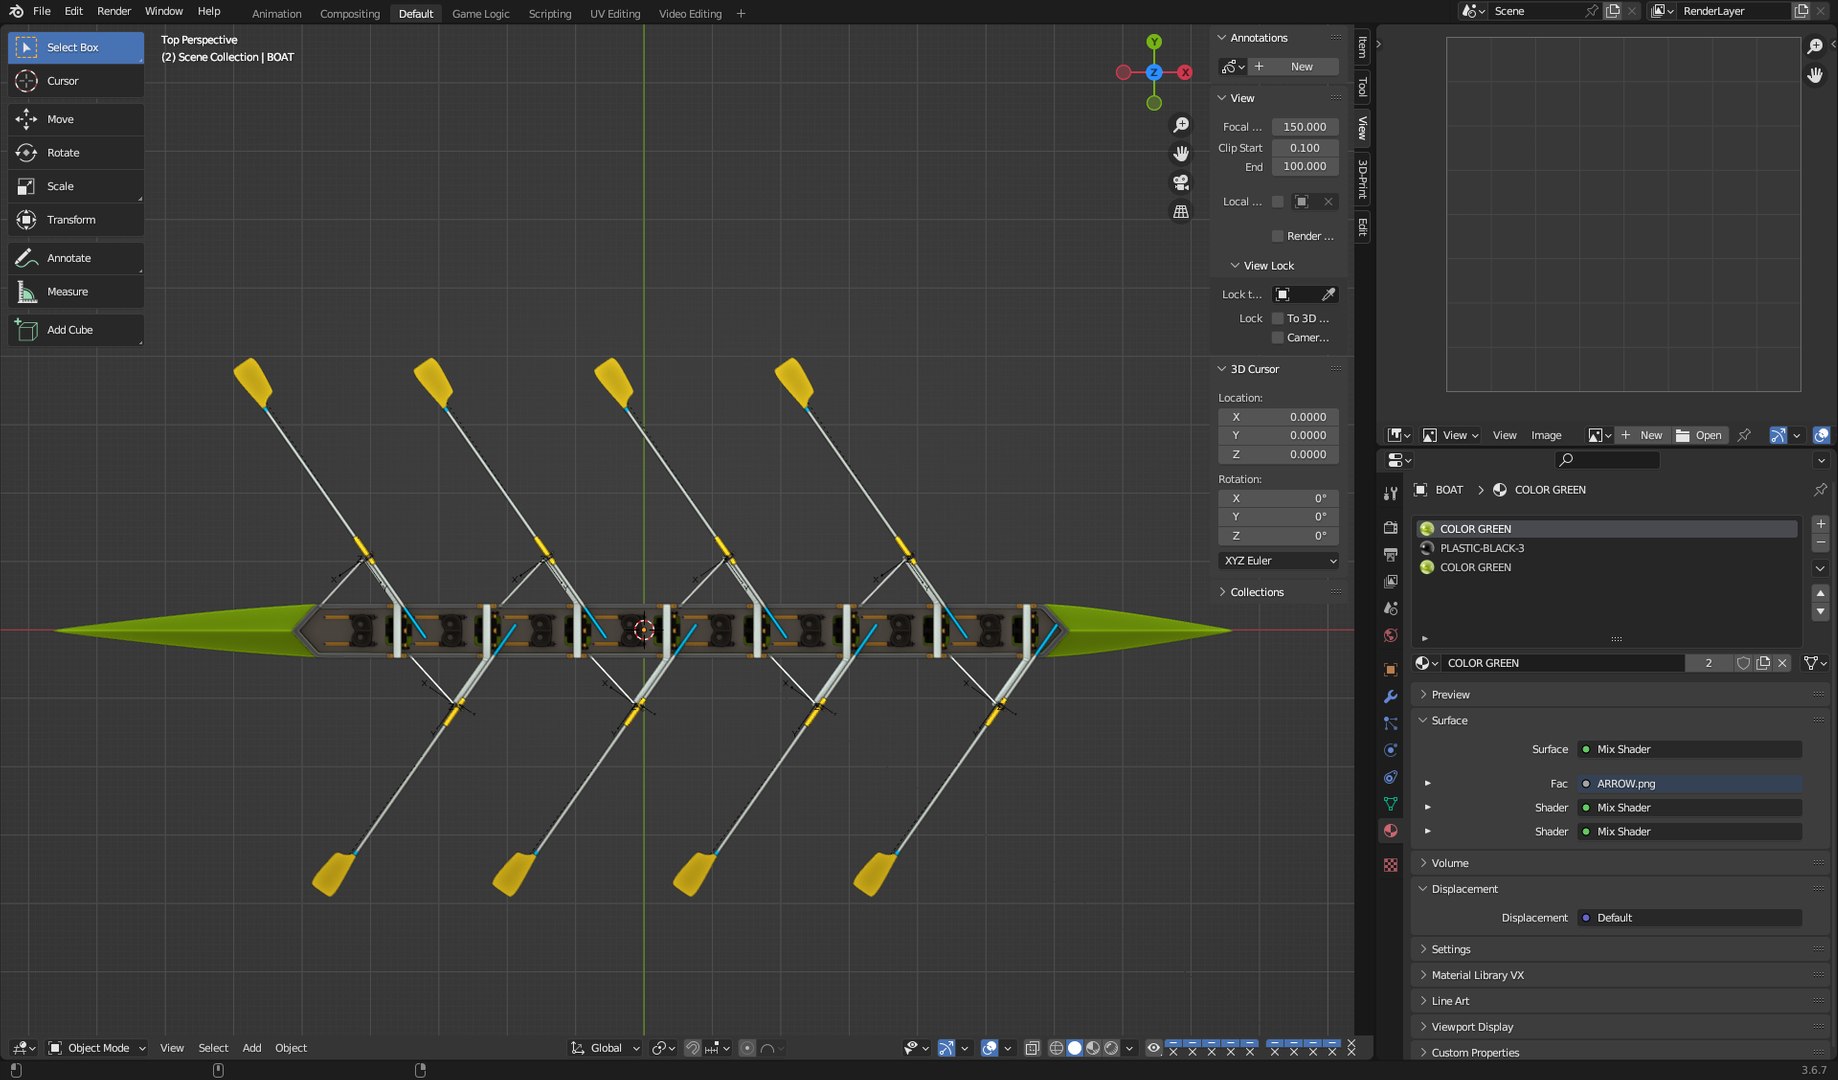Open the Add menu in viewport header

click(x=252, y=1048)
